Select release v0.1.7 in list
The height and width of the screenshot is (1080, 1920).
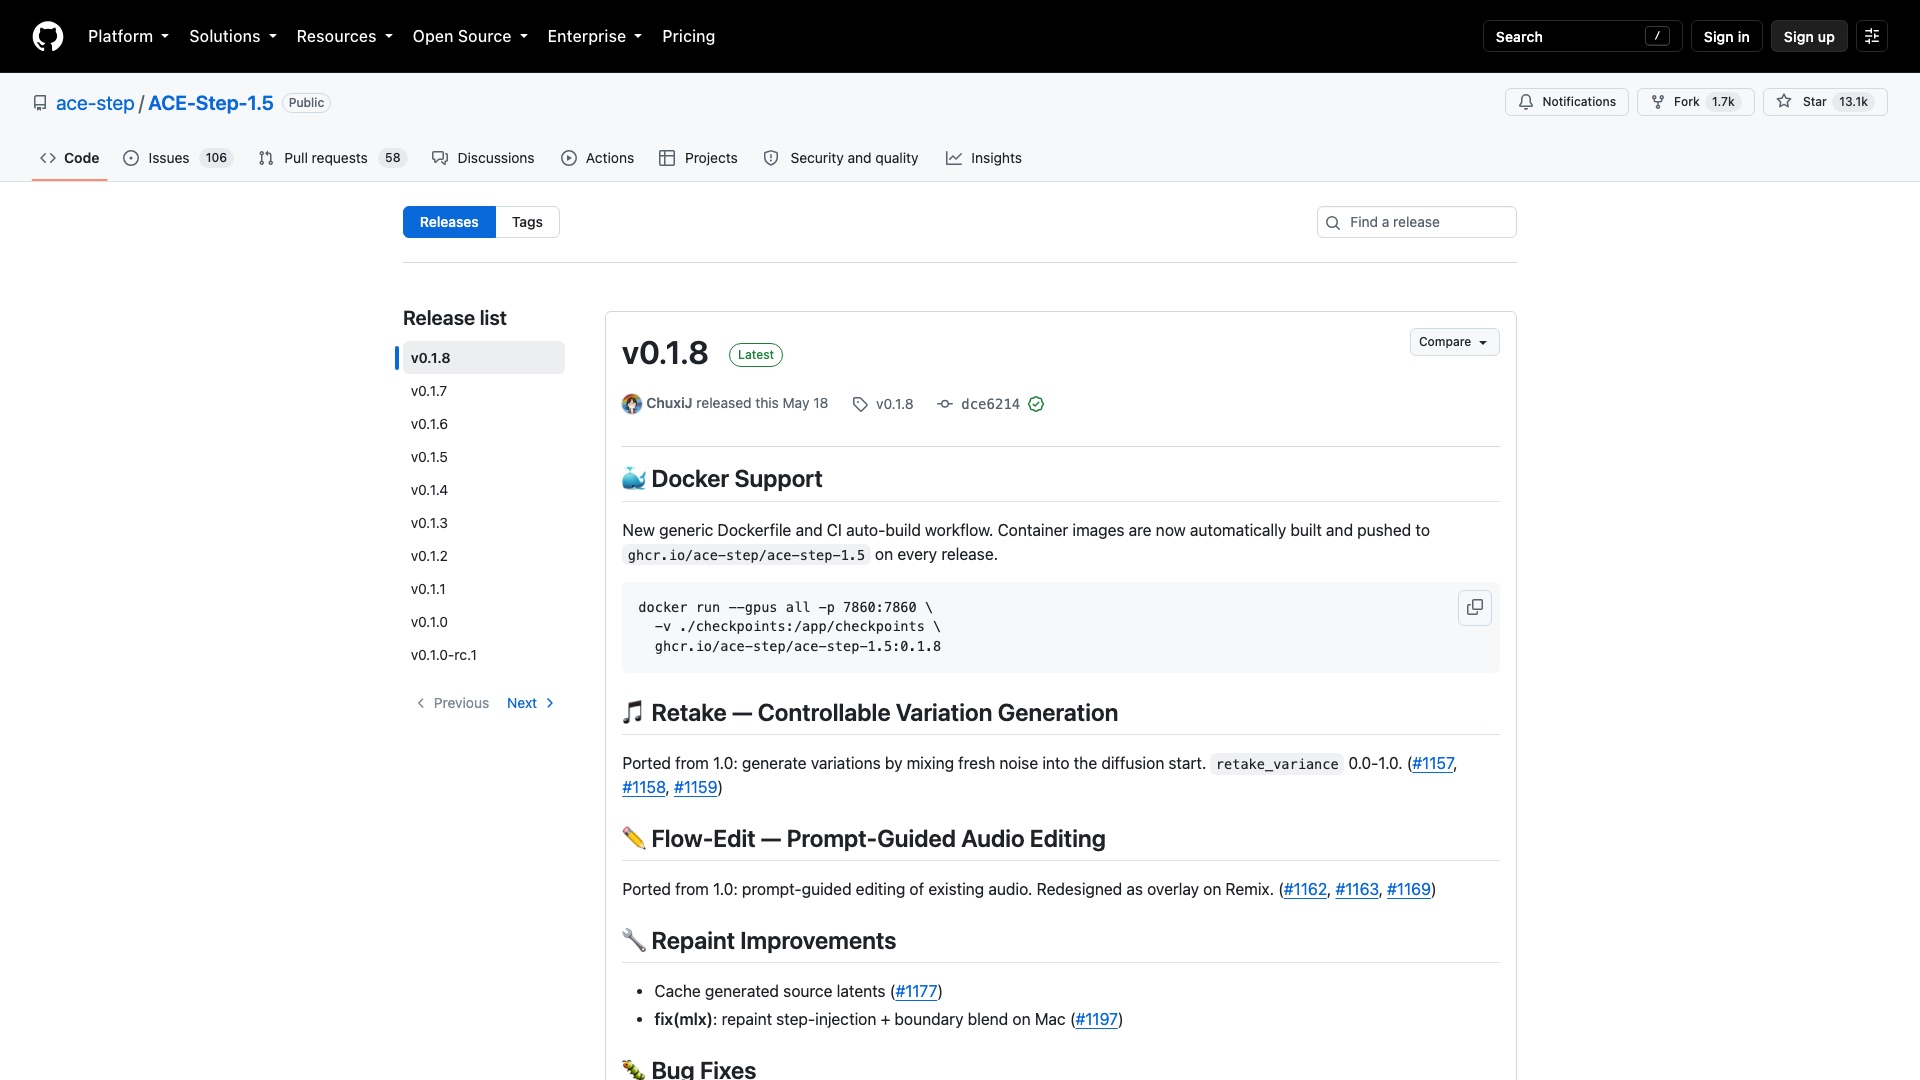coord(484,391)
